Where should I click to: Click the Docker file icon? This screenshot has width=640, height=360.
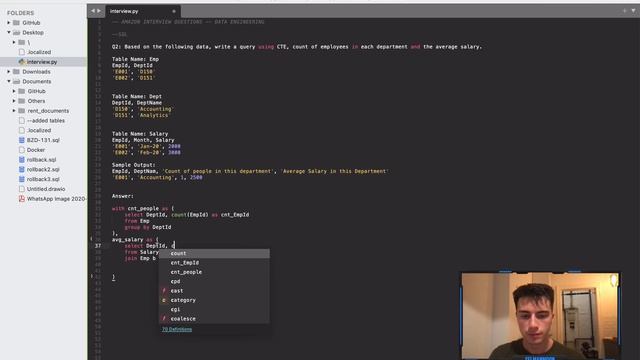click(x=22, y=150)
